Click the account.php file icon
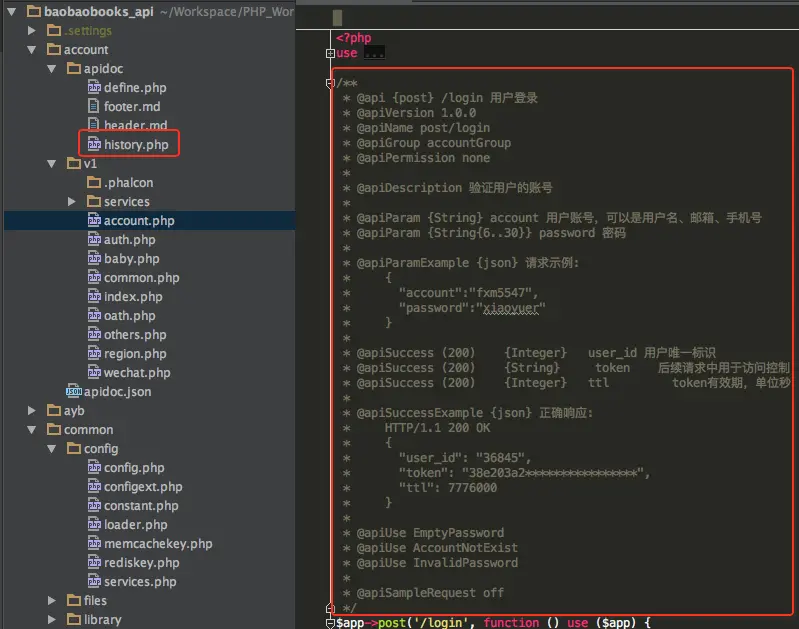The width and height of the screenshot is (799, 629). tap(94, 221)
